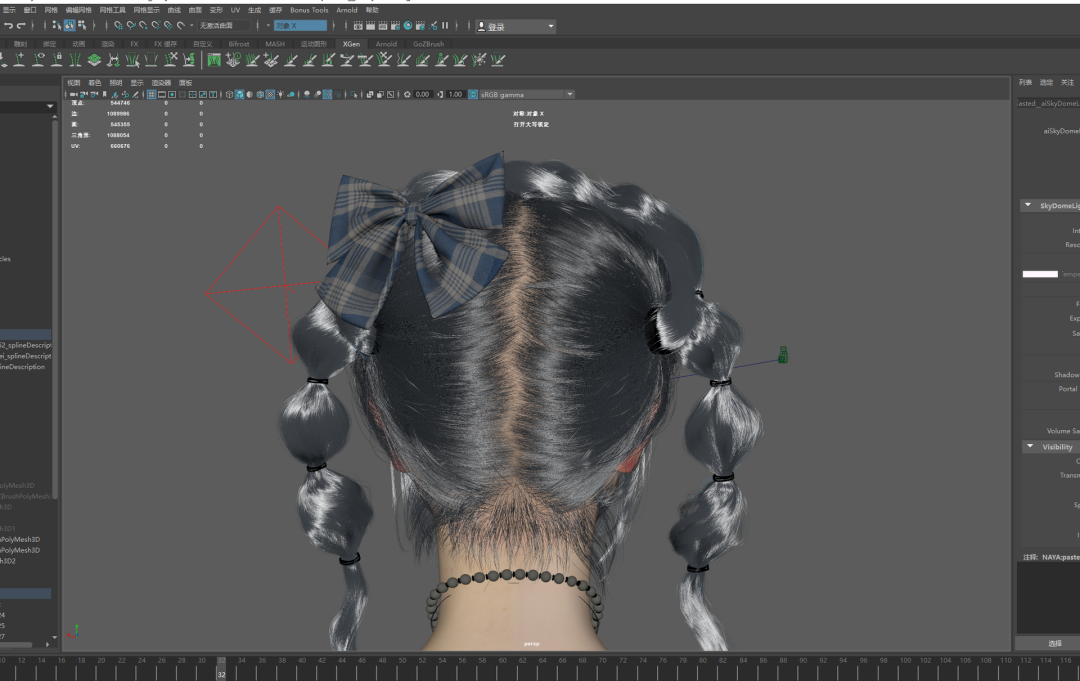Open the '关注' menu in Attribute Editor
The width and height of the screenshot is (1080, 681).
point(1067,82)
